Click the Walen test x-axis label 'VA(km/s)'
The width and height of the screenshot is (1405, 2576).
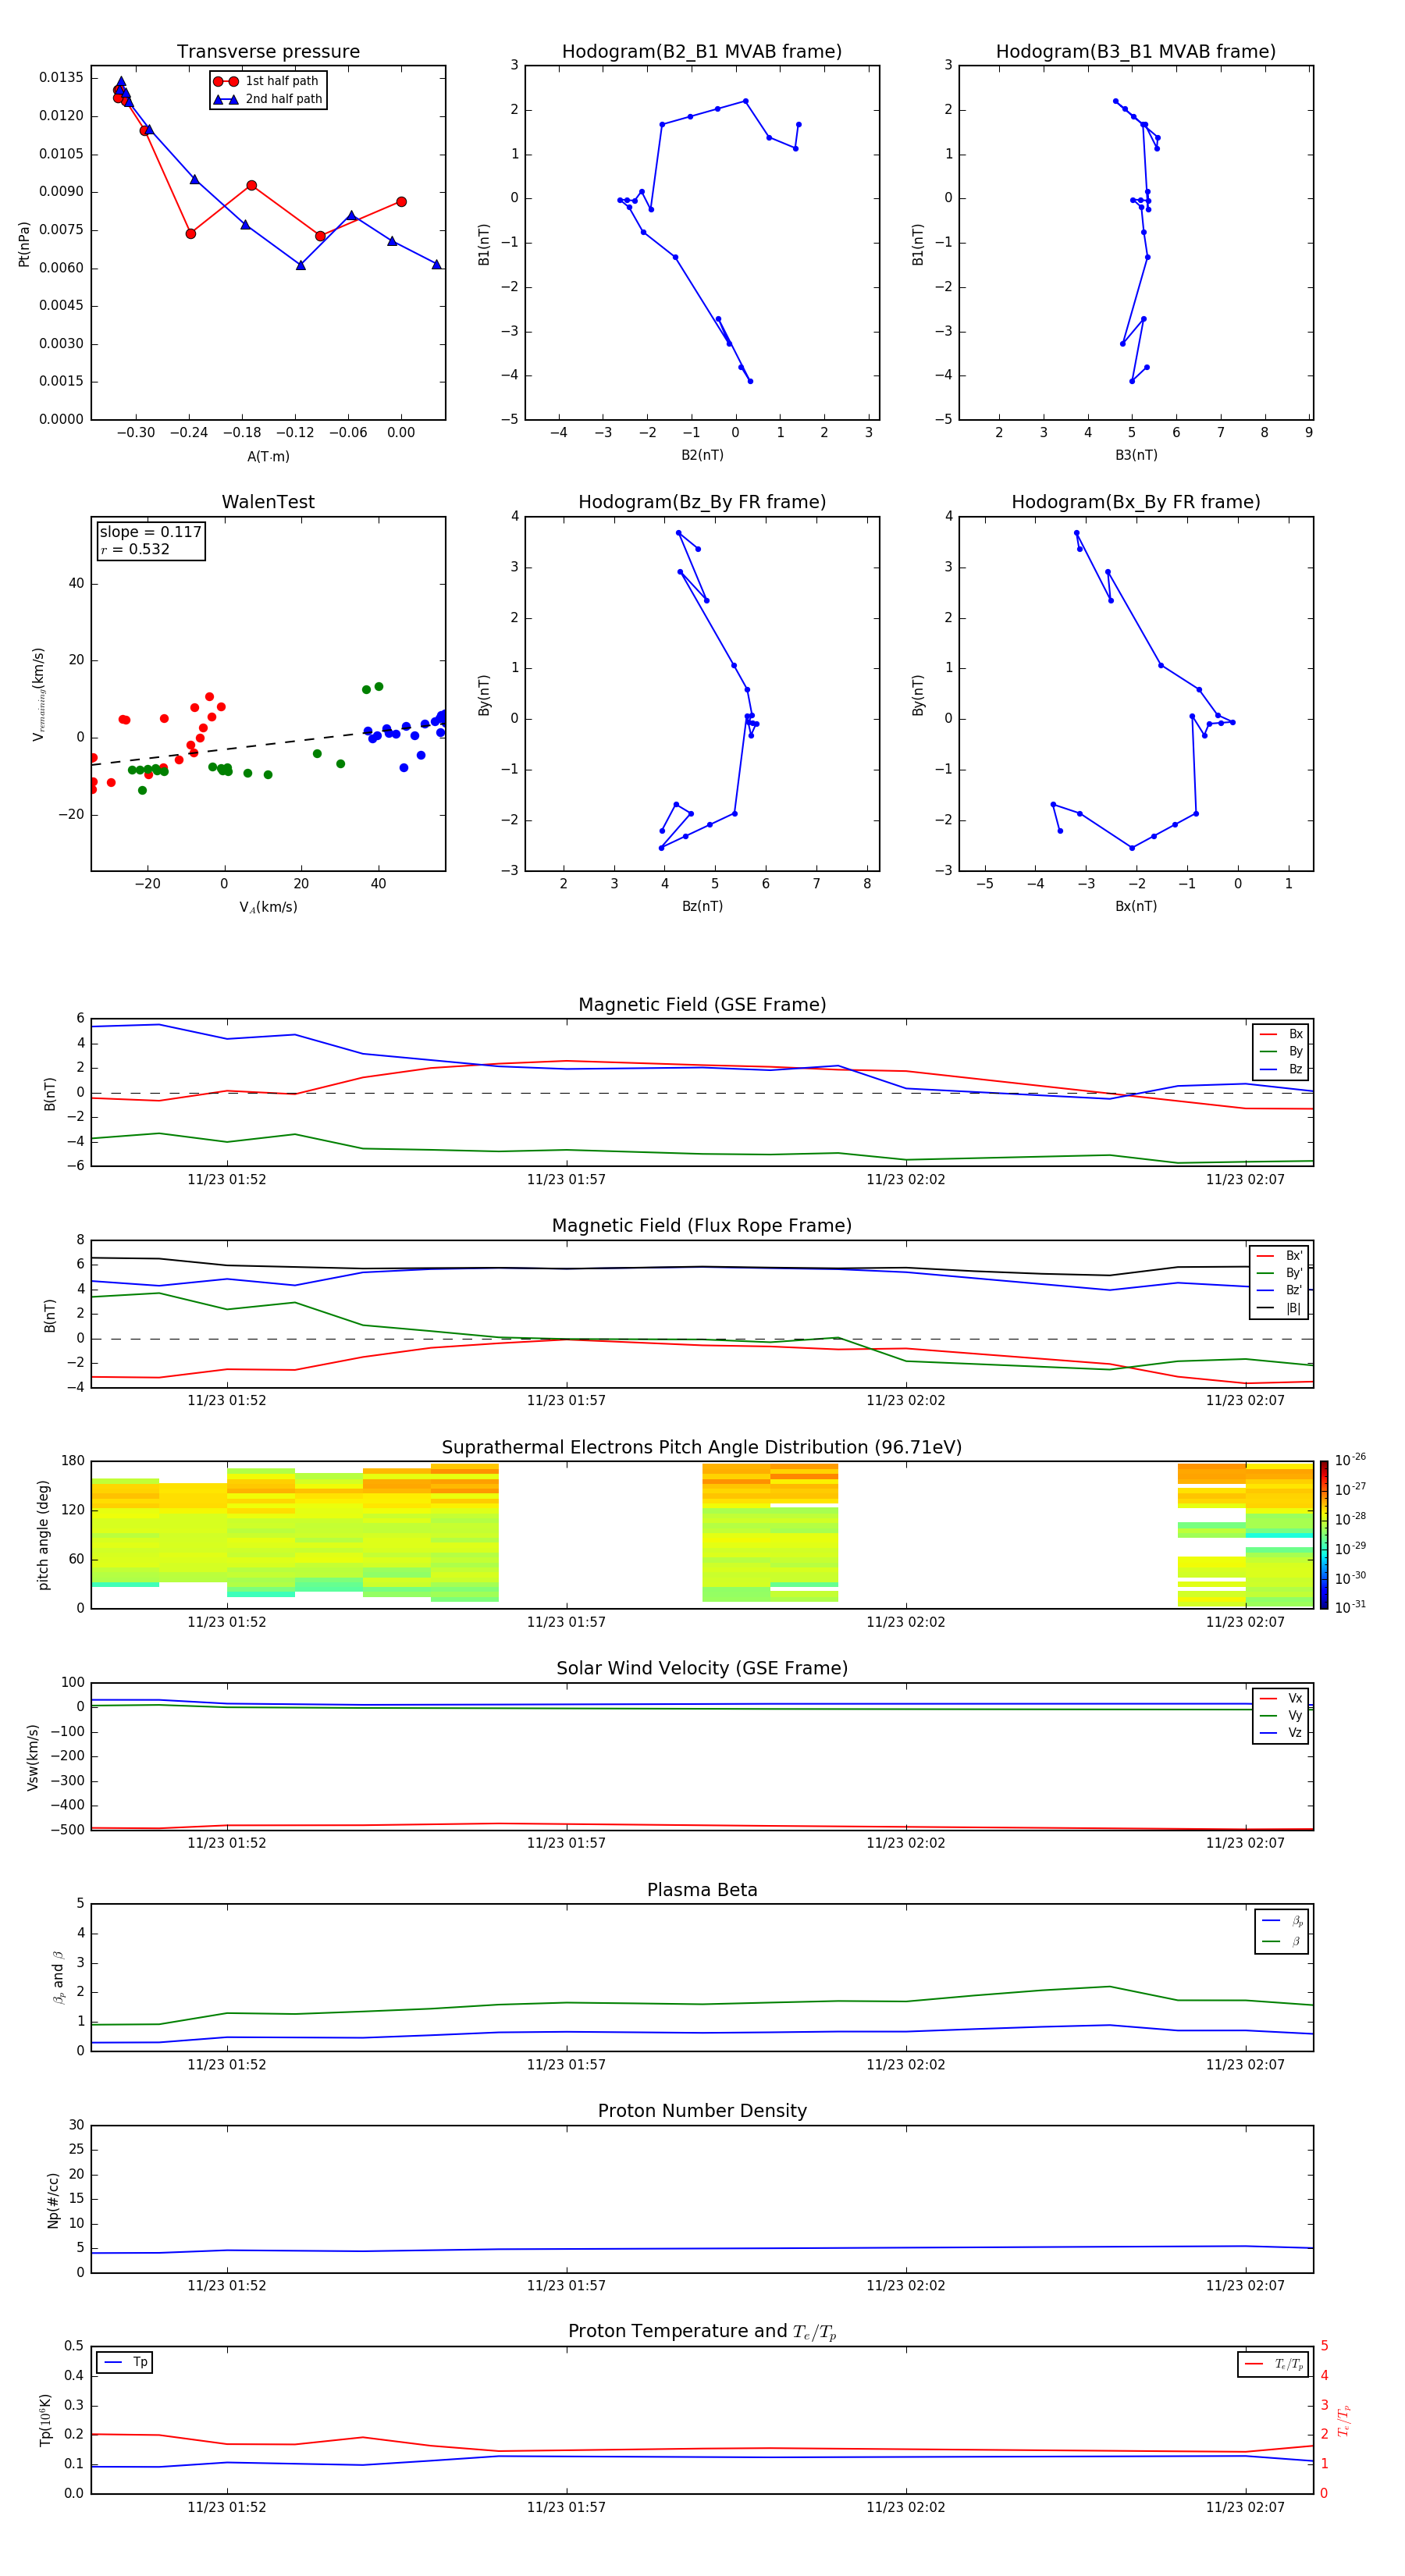click(268, 907)
